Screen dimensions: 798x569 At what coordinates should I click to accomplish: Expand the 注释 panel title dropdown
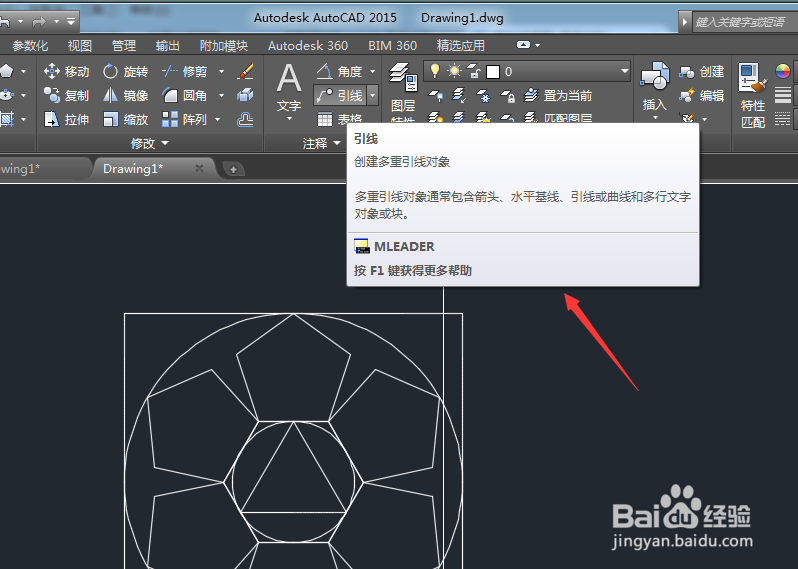tap(321, 144)
